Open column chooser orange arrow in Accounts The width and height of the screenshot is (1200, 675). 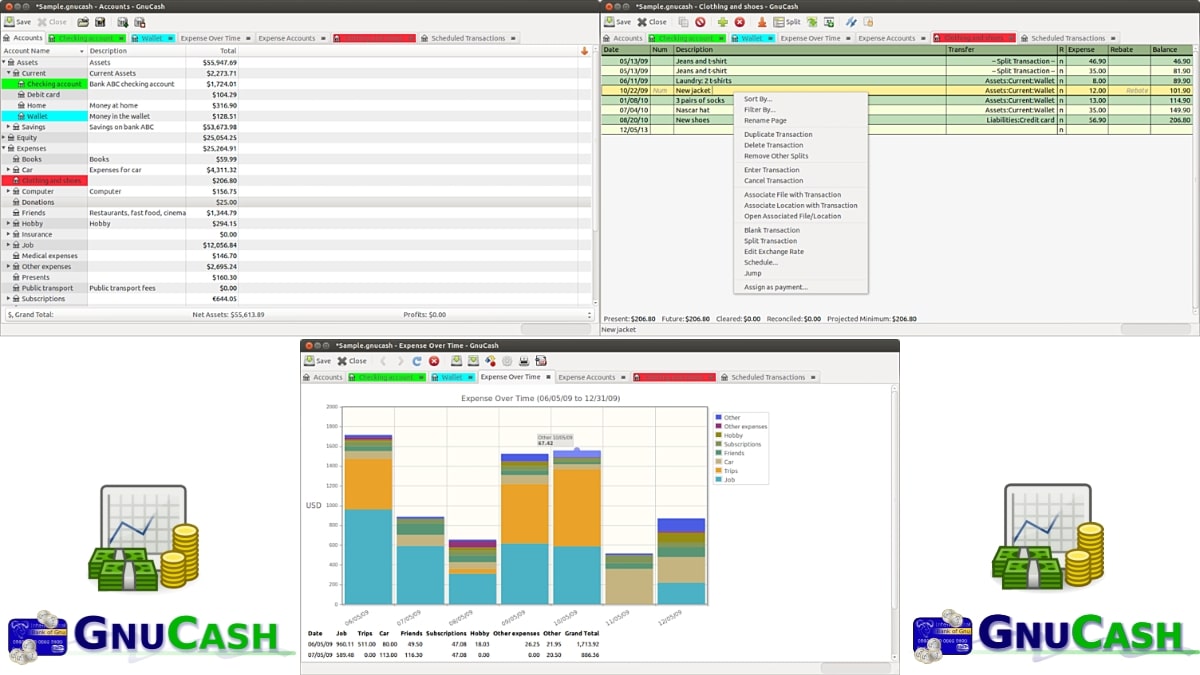tap(584, 51)
